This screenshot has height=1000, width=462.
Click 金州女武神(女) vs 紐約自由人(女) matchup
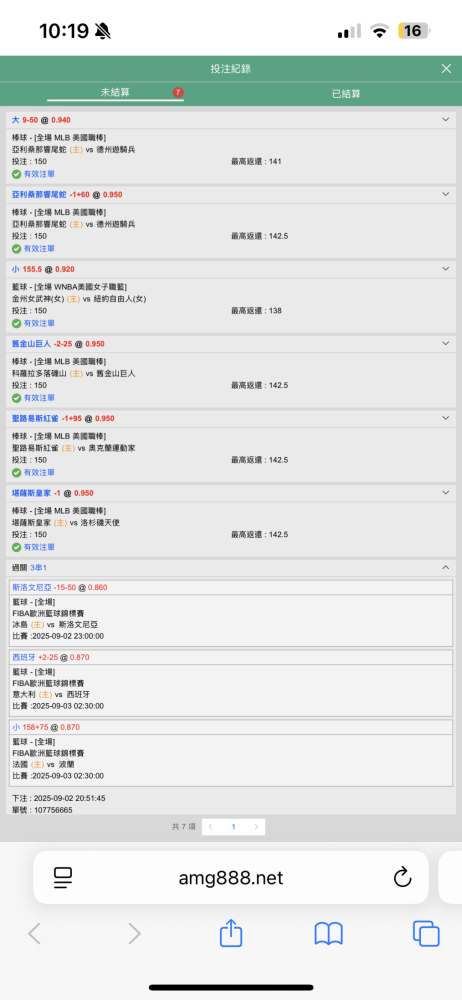coord(79,298)
